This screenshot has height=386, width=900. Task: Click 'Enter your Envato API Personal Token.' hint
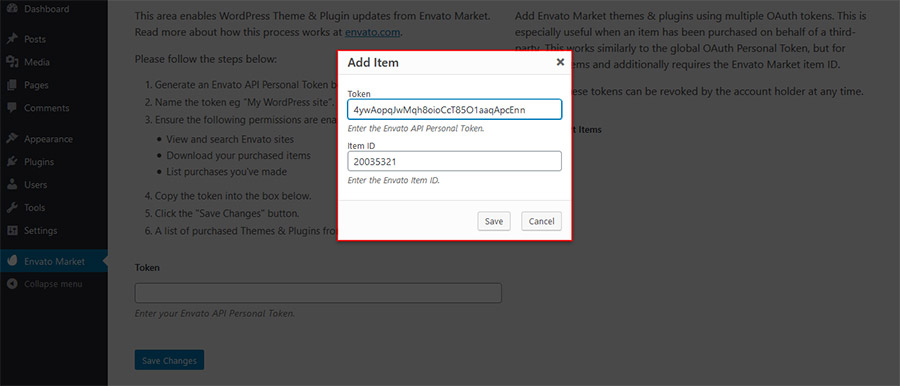[x=215, y=314]
